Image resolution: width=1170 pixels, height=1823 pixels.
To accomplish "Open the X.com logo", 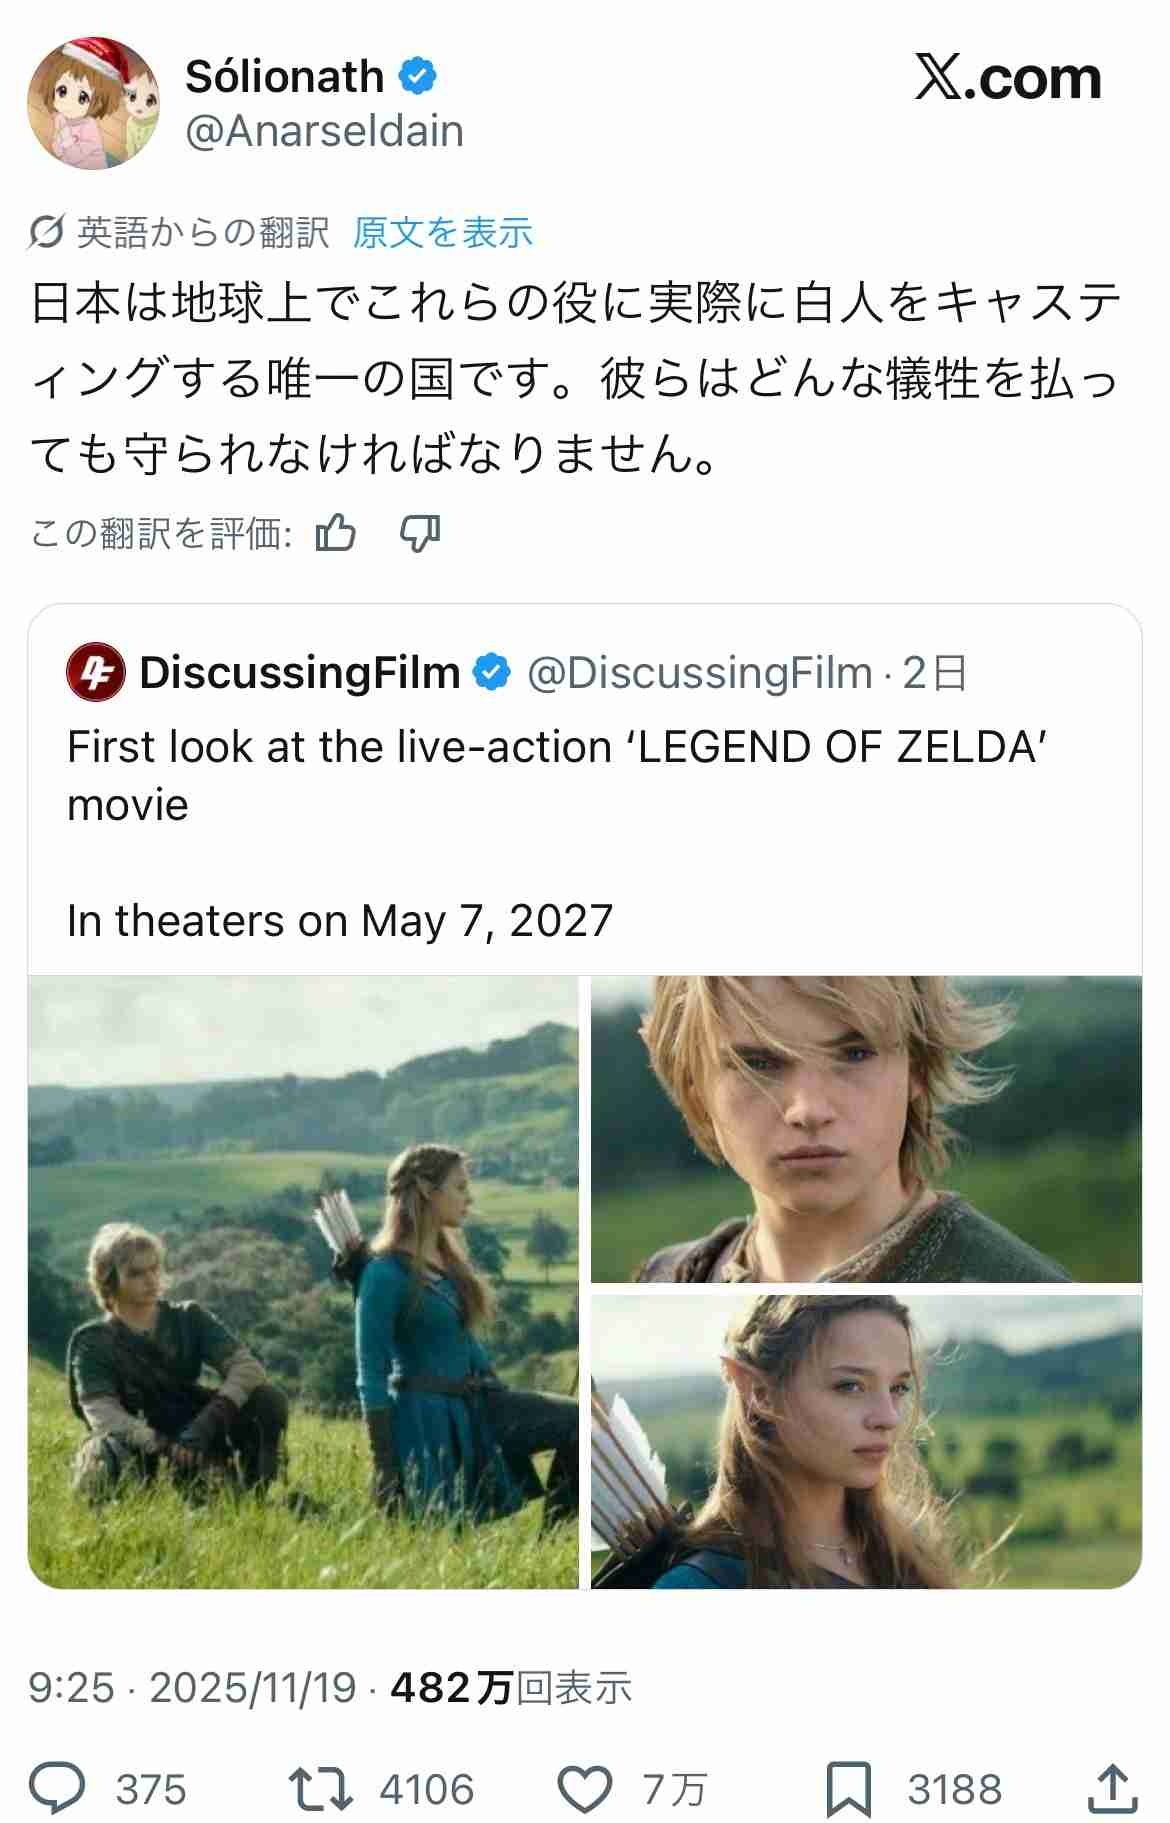I will click(1007, 79).
